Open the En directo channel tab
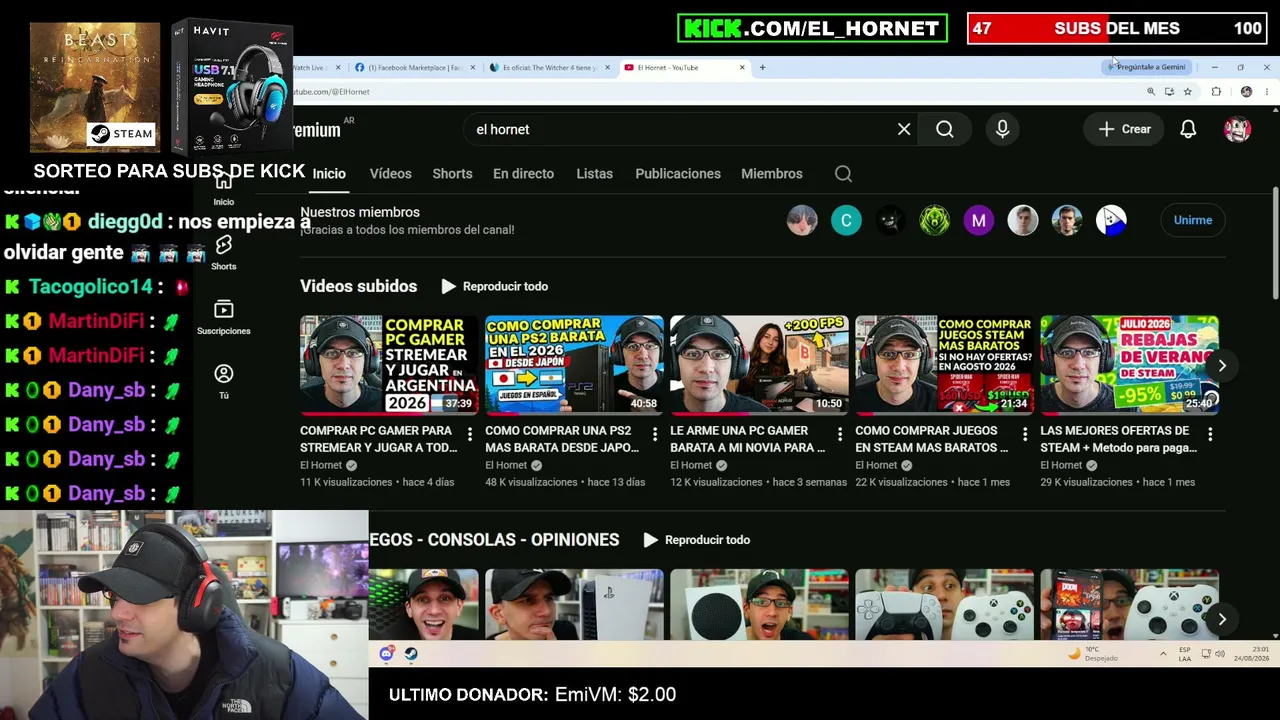Image resolution: width=1280 pixels, height=720 pixels. point(523,174)
